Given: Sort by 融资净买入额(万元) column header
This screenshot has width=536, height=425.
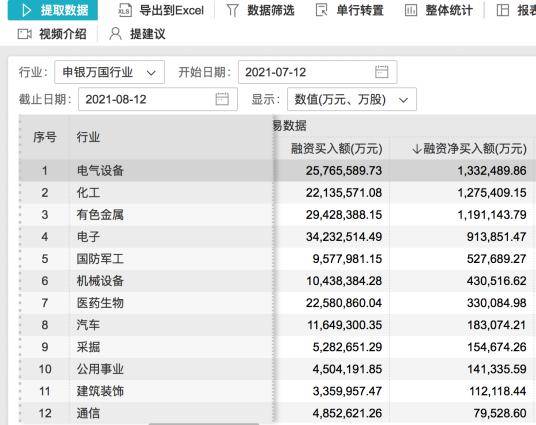Looking at the screenshot, I should (469, 149).
